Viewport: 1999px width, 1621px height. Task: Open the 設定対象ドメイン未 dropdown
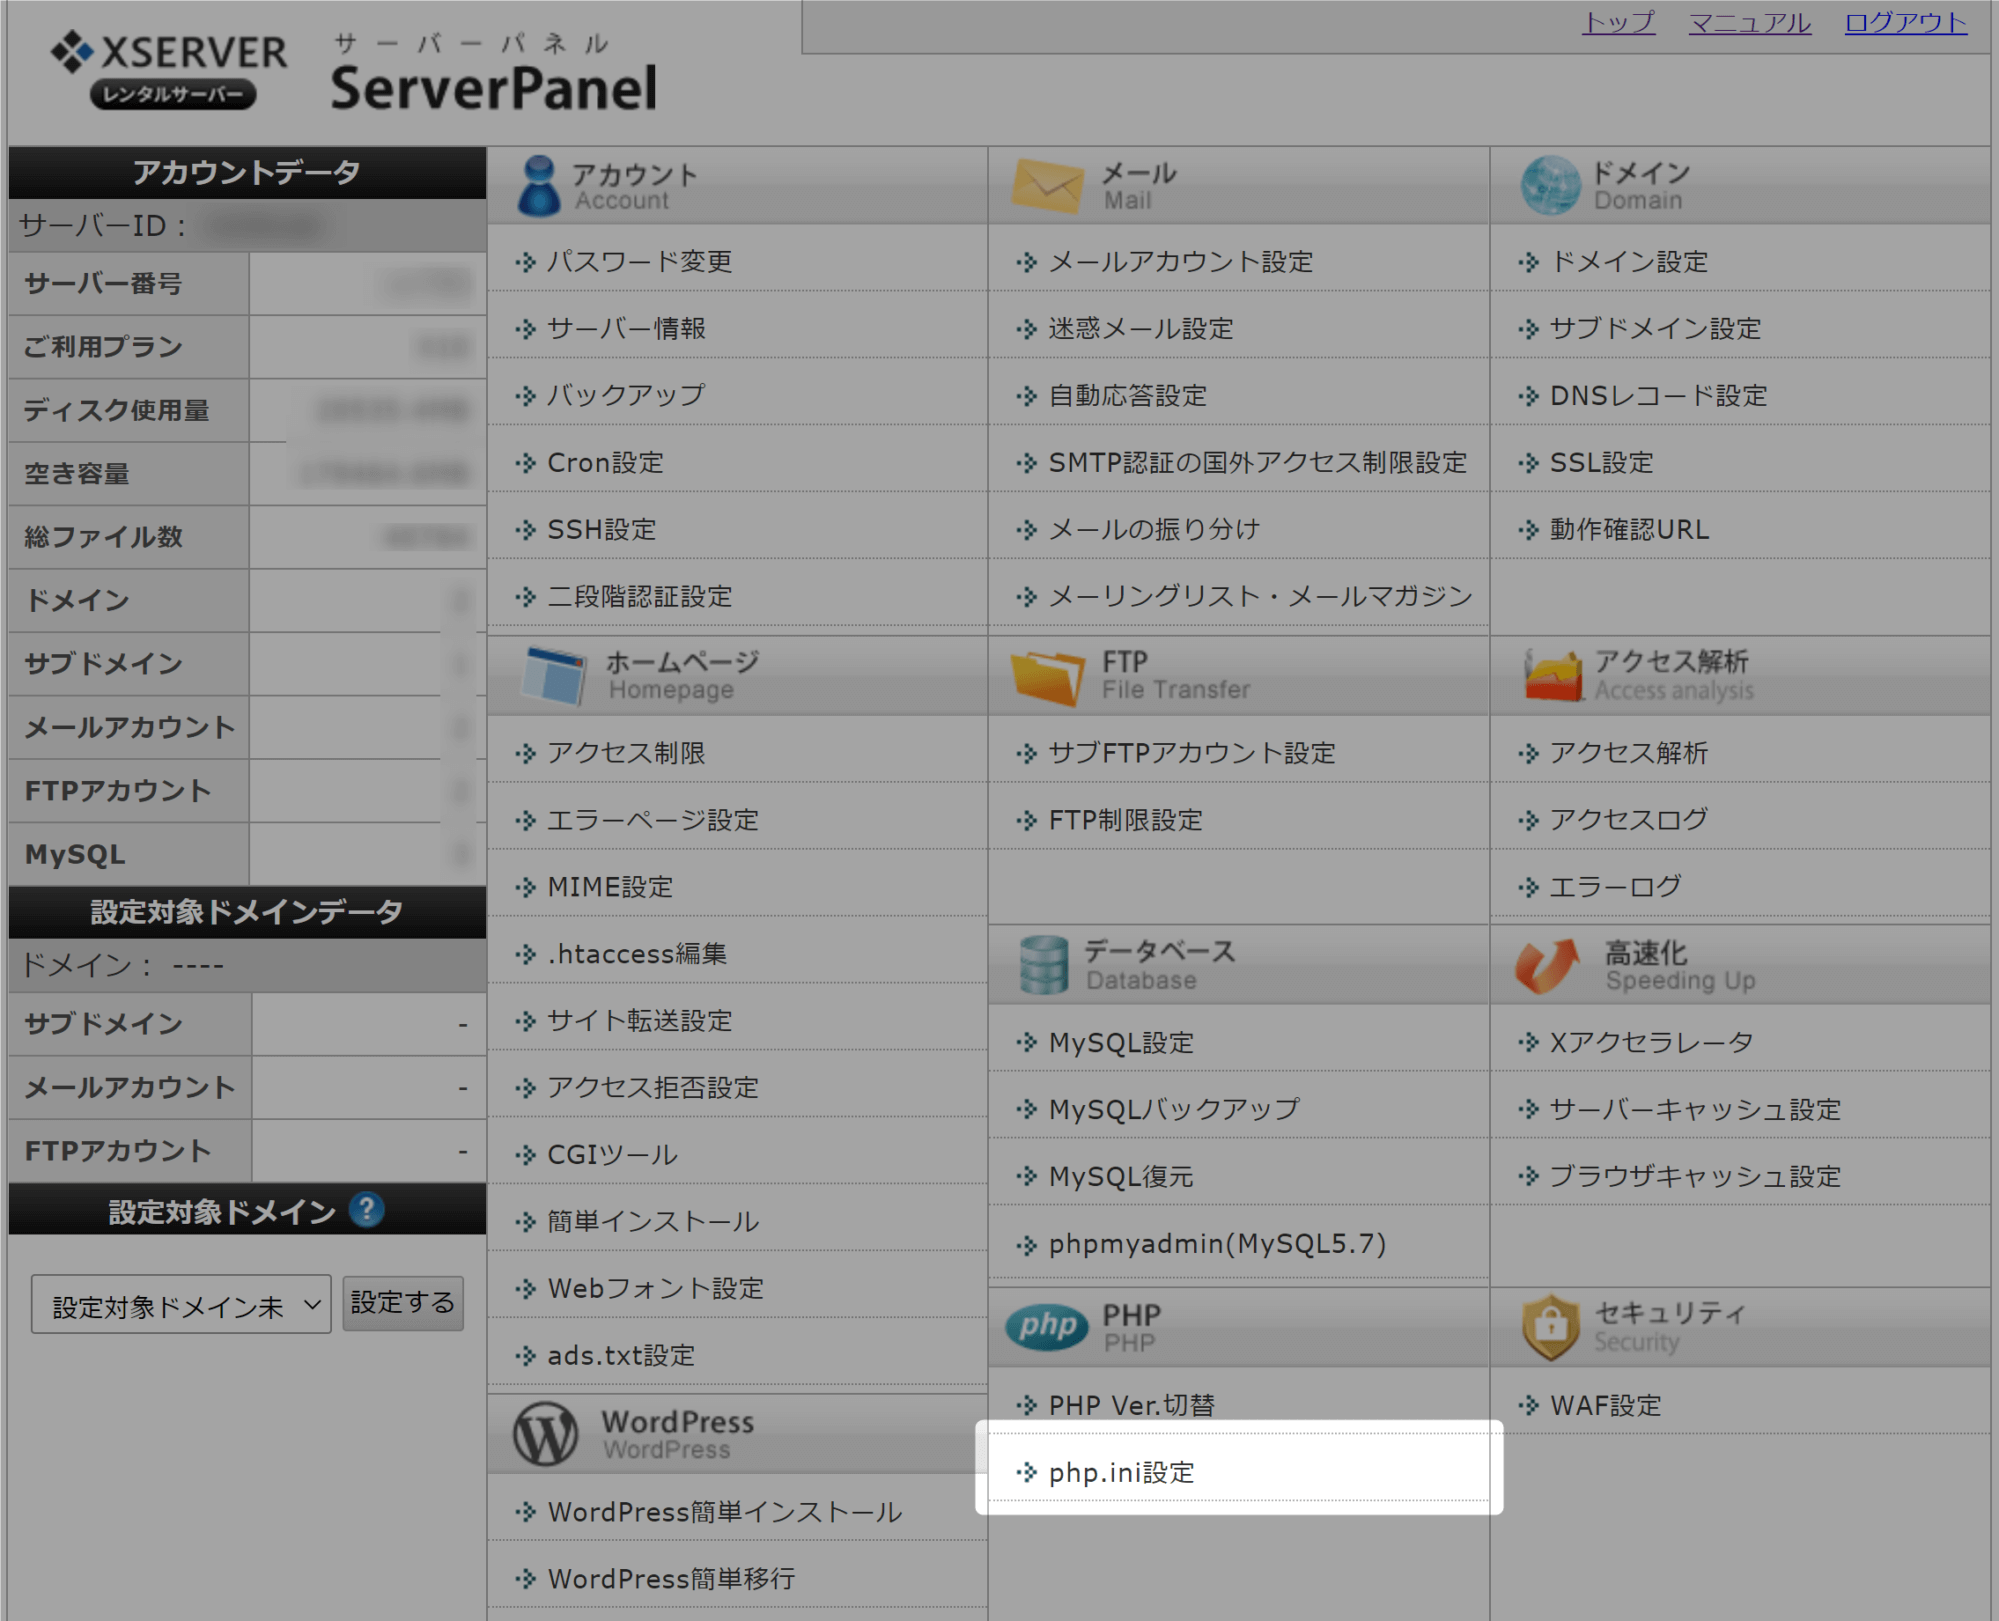(181, 1304)
